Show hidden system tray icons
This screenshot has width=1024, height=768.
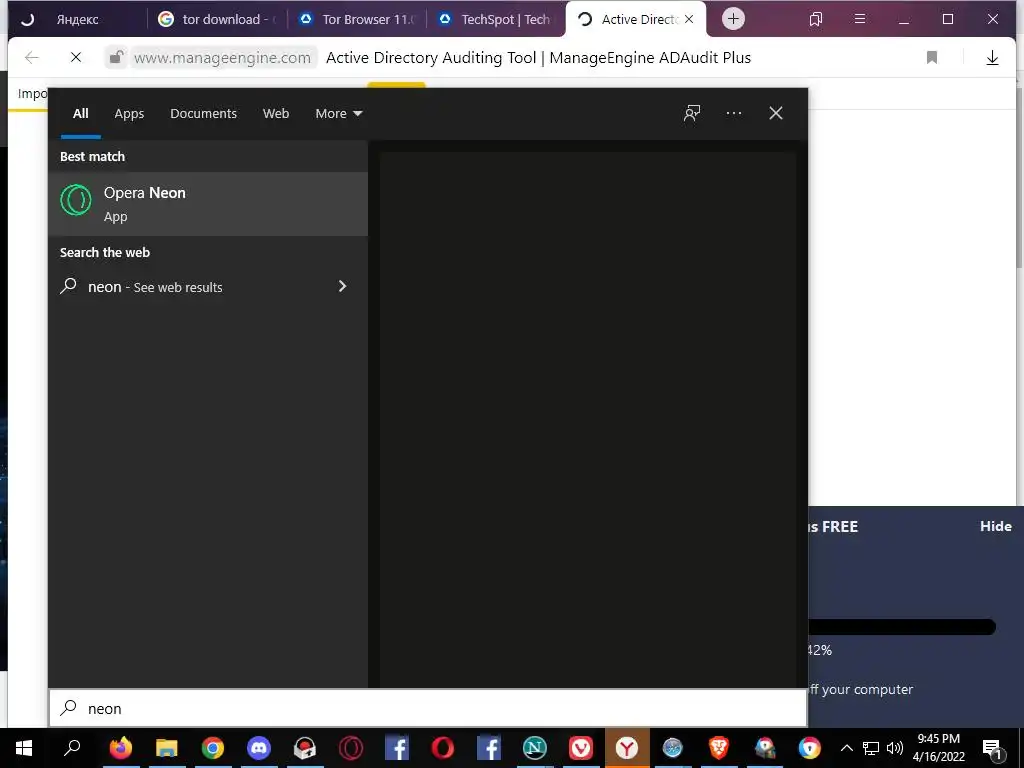tap(846, 748)
